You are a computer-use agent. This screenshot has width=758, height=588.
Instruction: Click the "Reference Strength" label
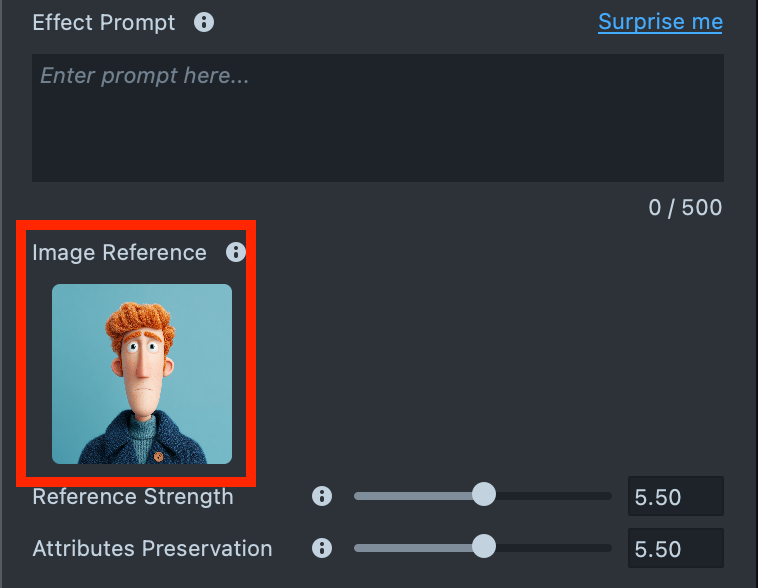pyautogui.click(x=133, y=496)
